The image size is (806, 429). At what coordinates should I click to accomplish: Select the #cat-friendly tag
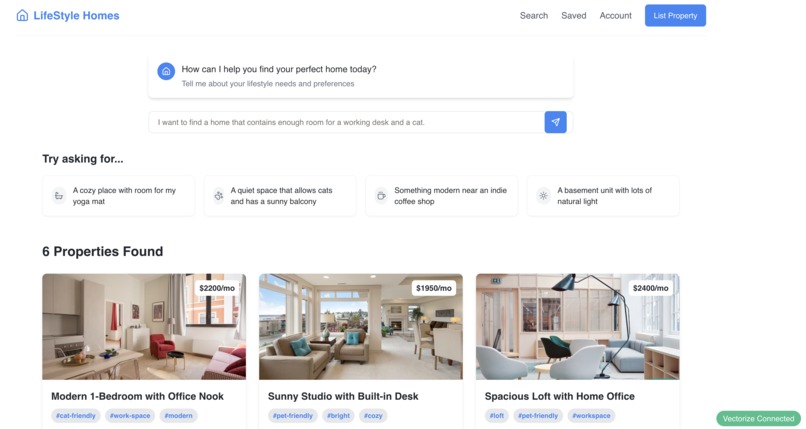pos(76,416)
